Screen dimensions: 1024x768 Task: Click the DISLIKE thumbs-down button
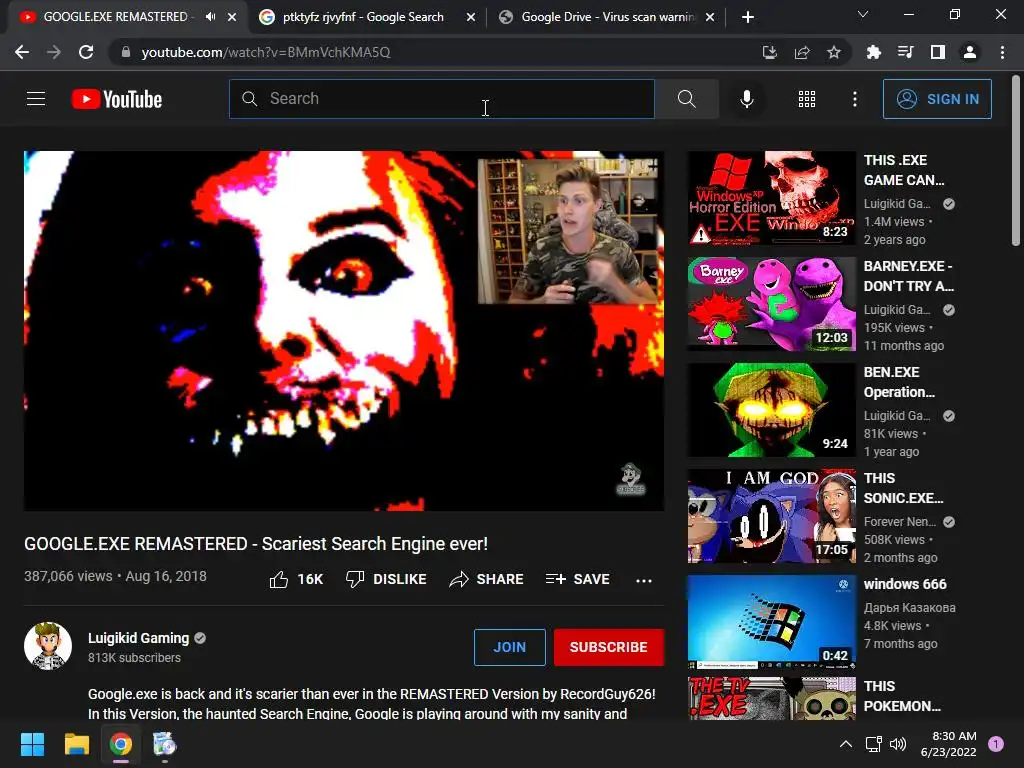(386, 579)
